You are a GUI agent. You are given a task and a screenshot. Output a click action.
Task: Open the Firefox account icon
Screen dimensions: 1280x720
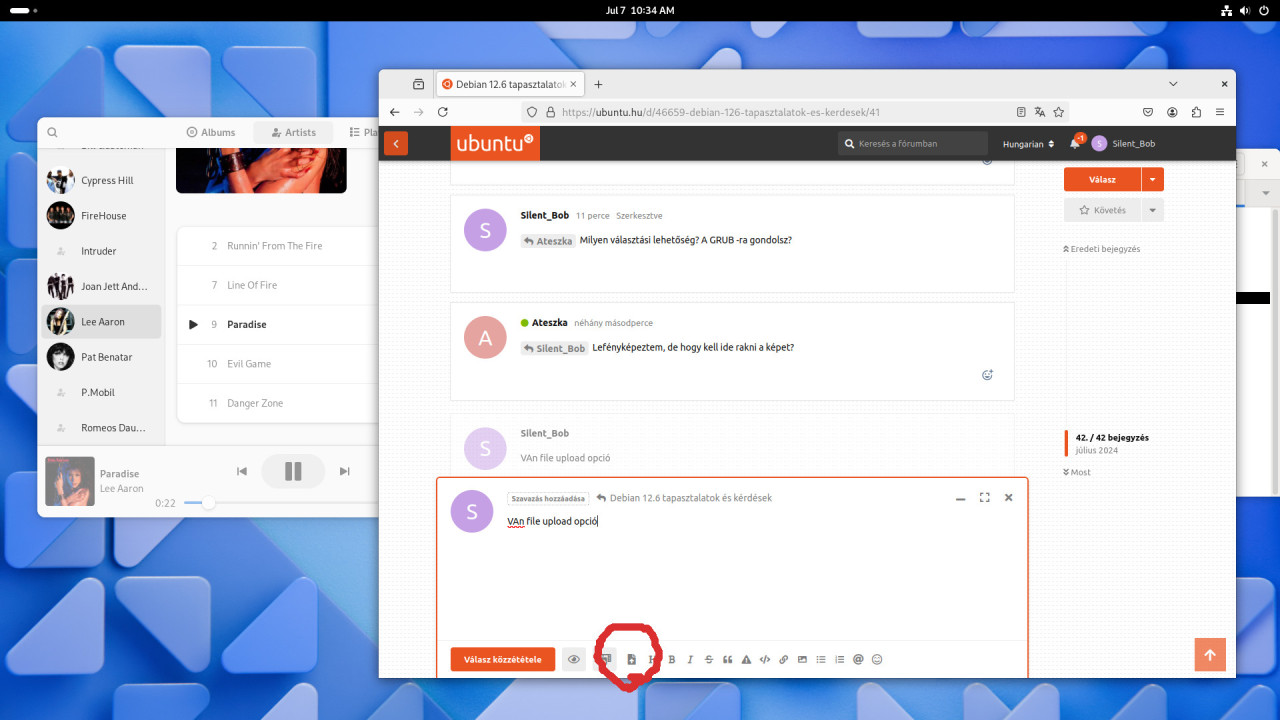(x=1172, y=112)
